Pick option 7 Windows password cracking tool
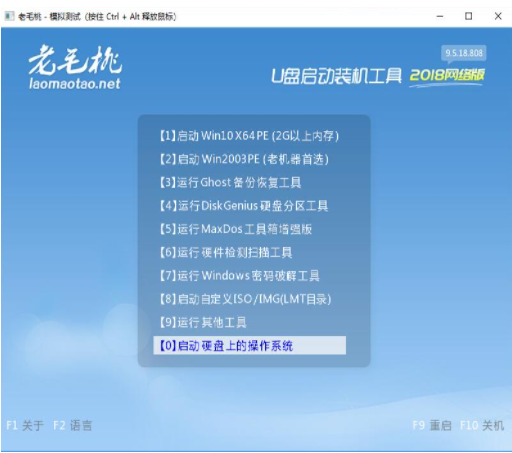Image resolution: width=512 pixels, height=453 pixels. 239,276
